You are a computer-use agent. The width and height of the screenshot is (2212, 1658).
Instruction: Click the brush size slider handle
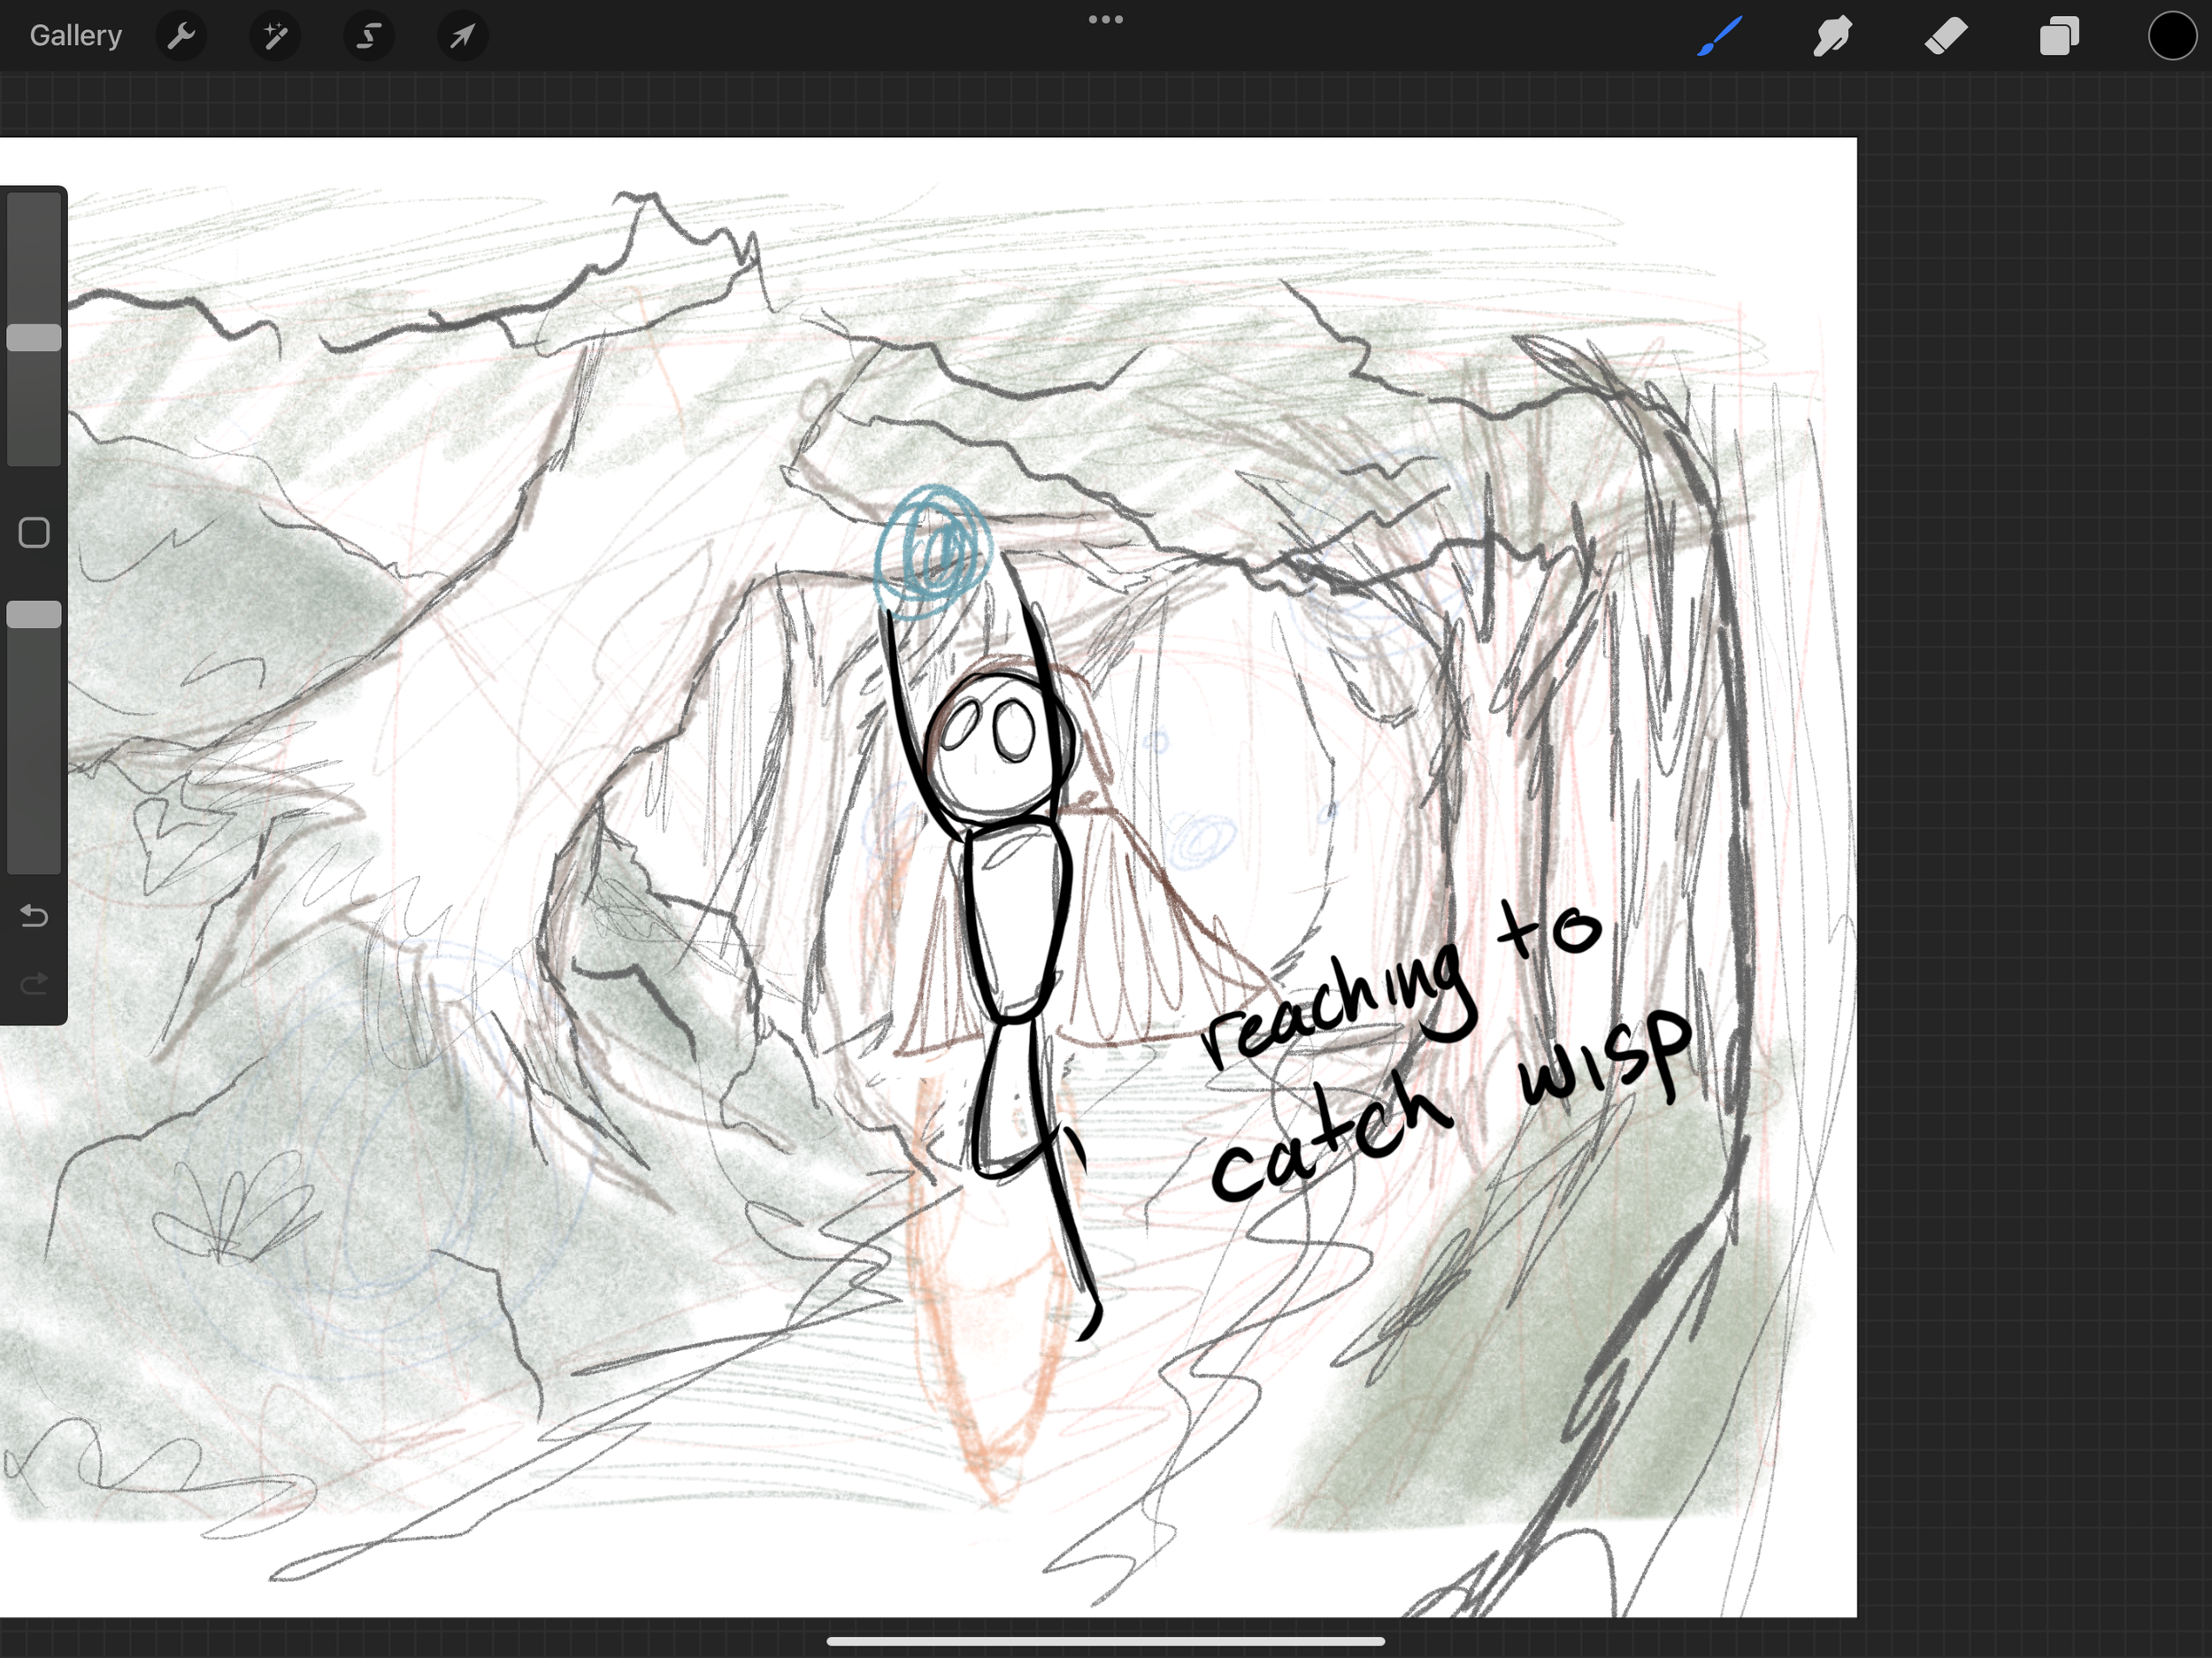(34, 338)
